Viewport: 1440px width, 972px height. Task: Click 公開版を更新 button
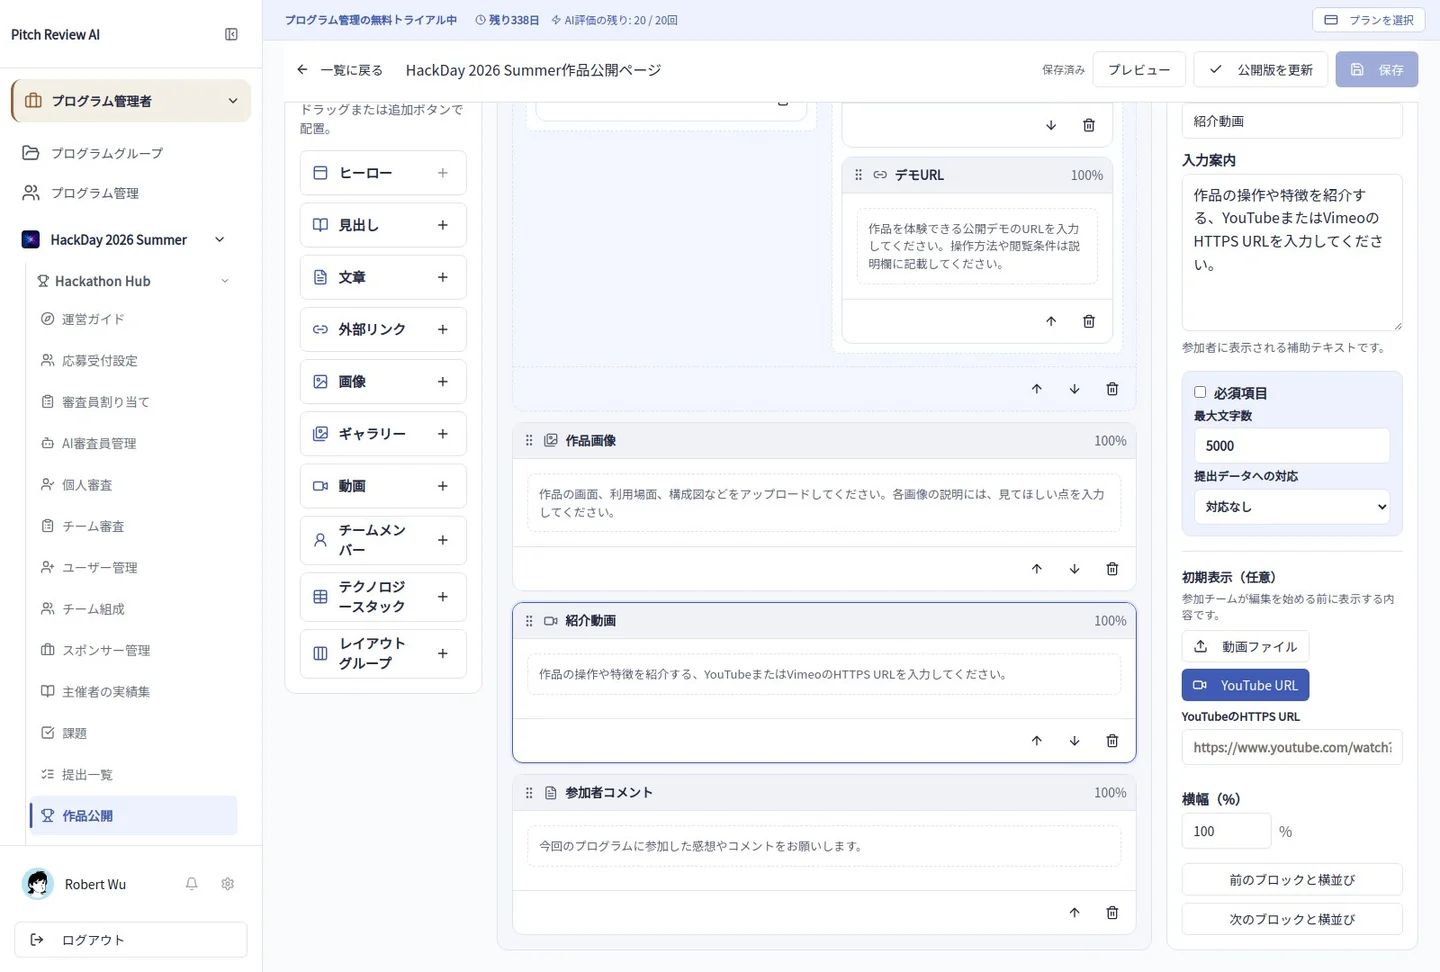click(x=1261, y=70)
